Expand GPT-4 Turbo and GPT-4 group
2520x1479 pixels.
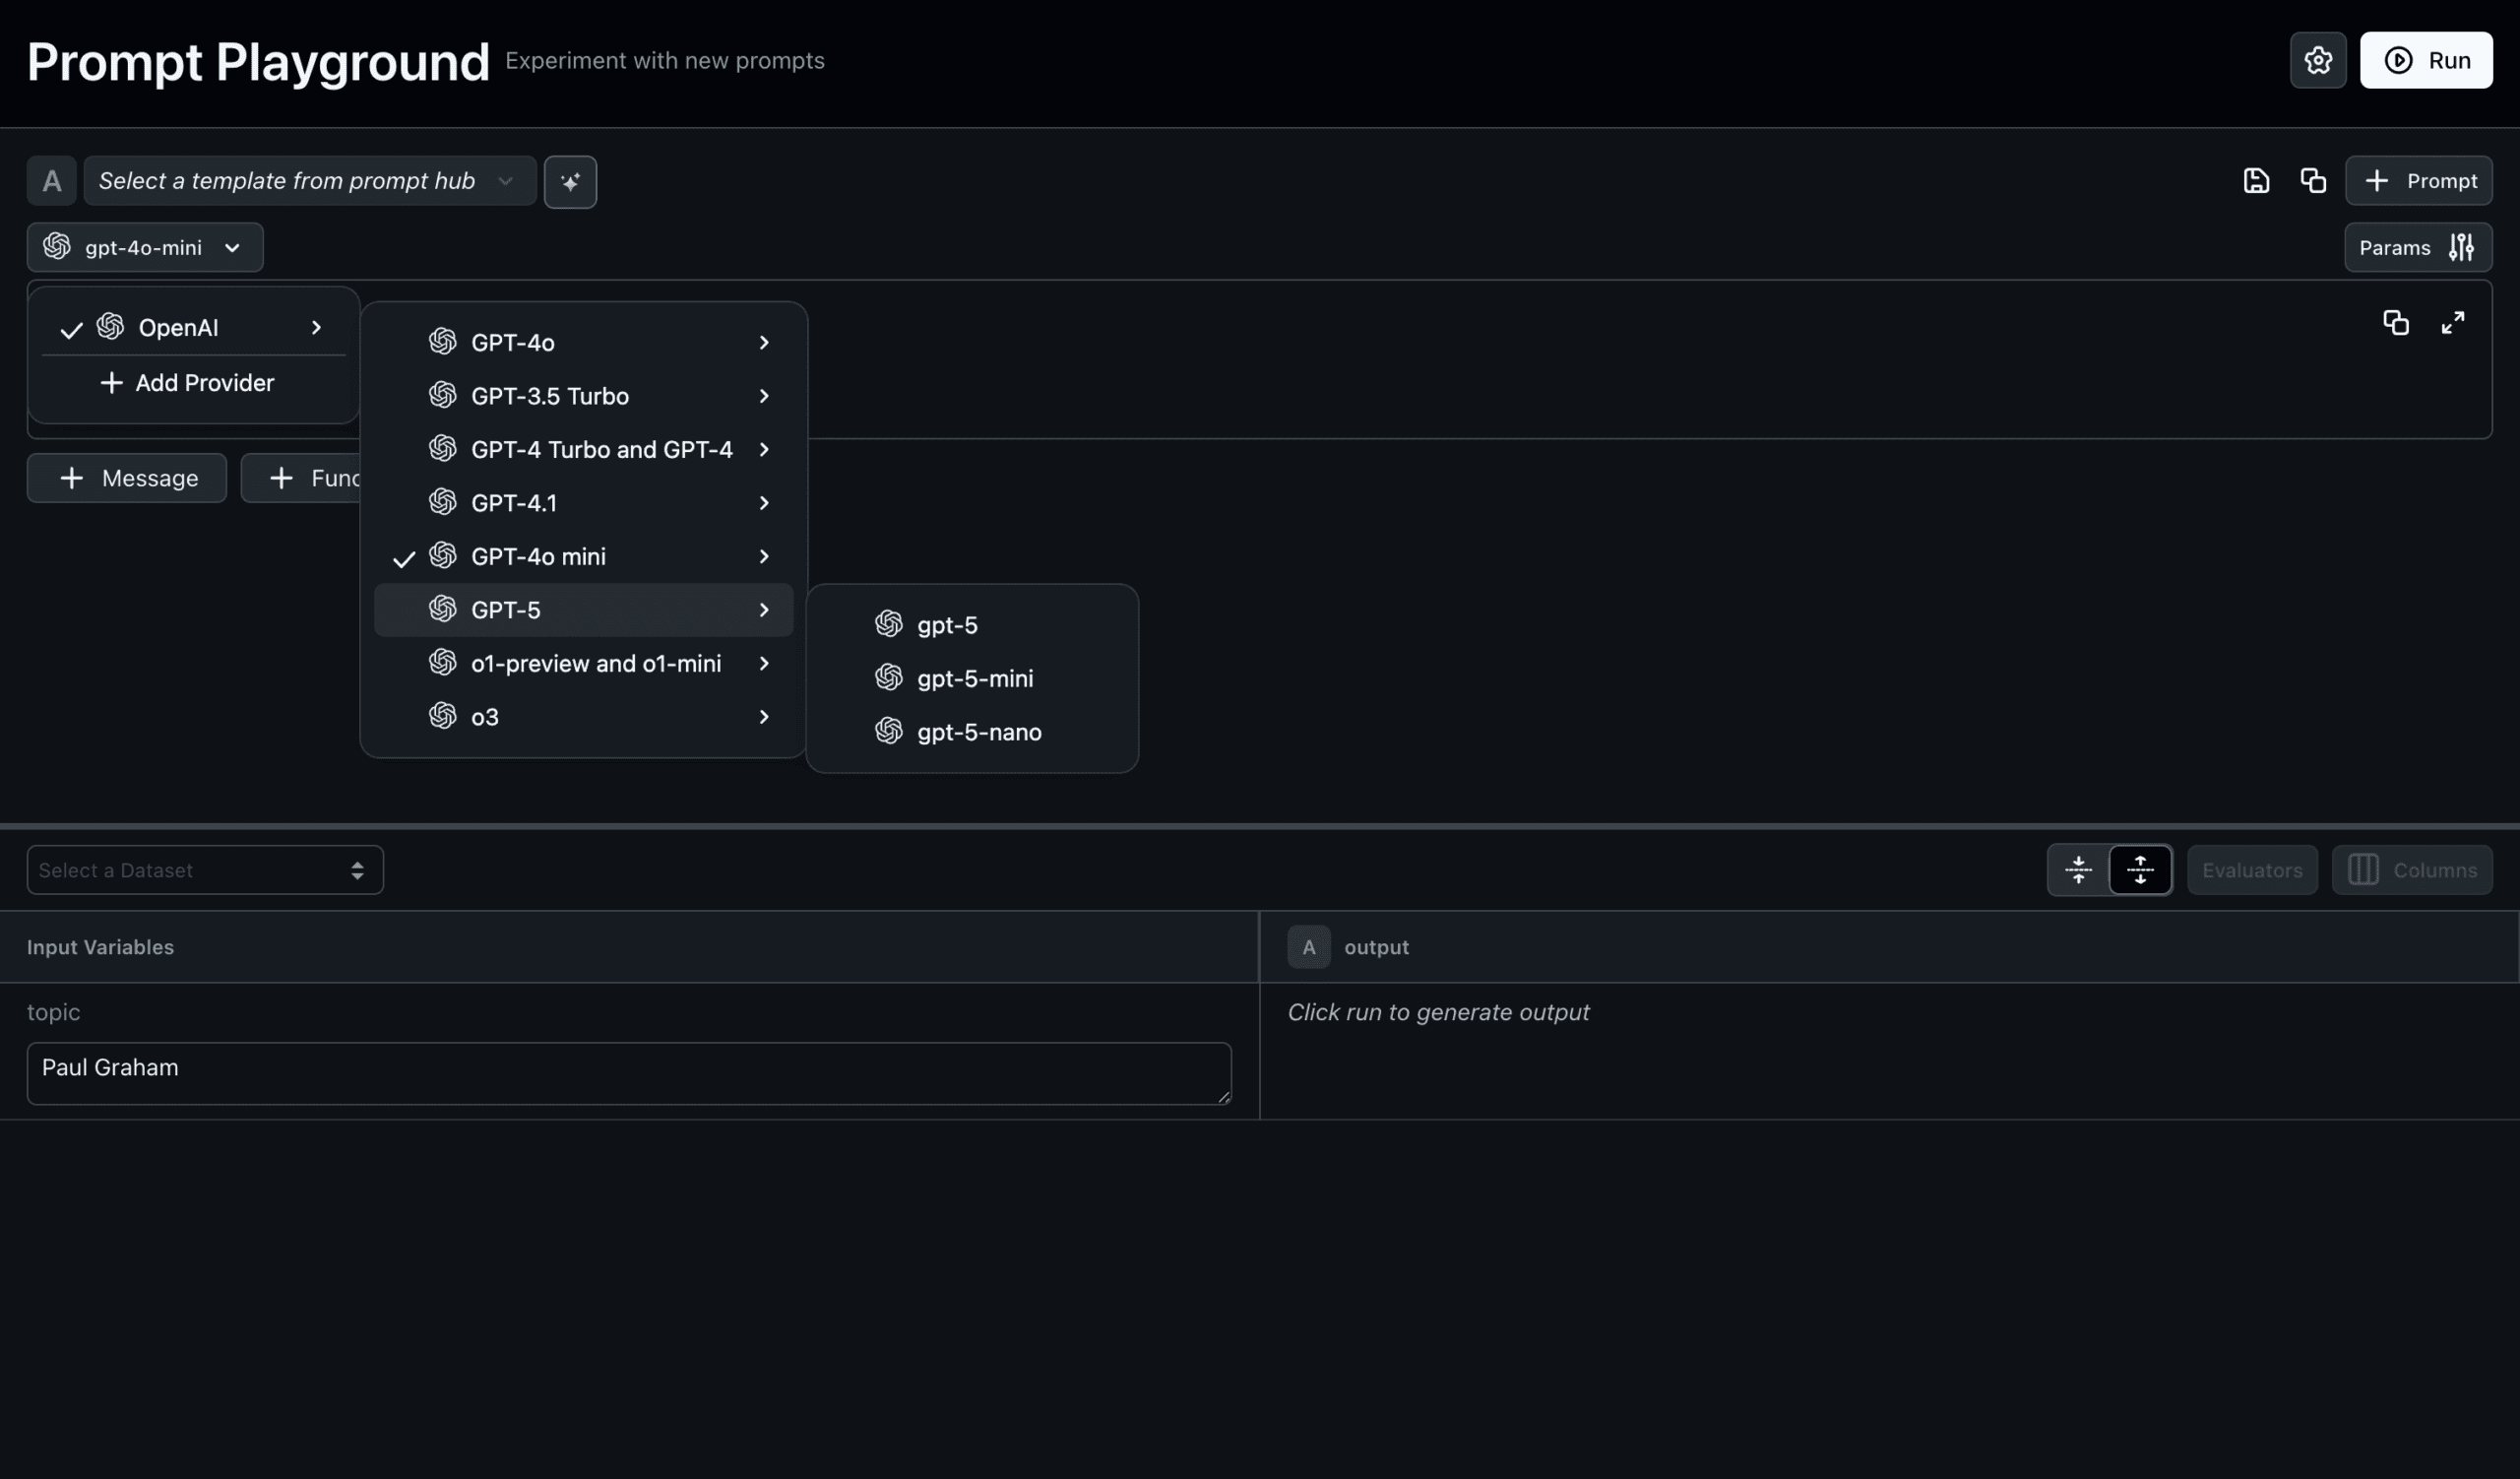(x=583, y=449)
